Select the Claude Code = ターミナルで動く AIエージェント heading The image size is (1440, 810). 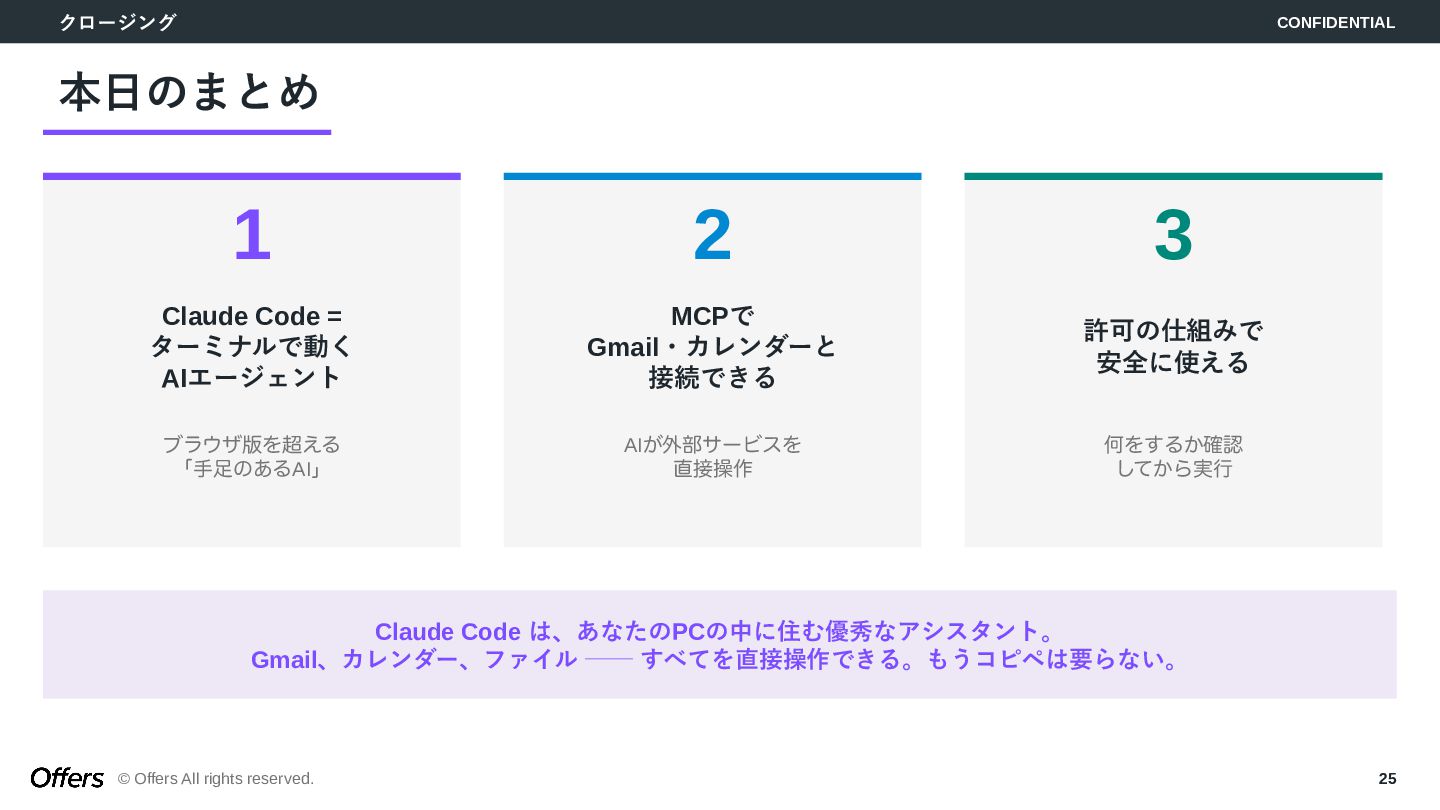[252, 346]
